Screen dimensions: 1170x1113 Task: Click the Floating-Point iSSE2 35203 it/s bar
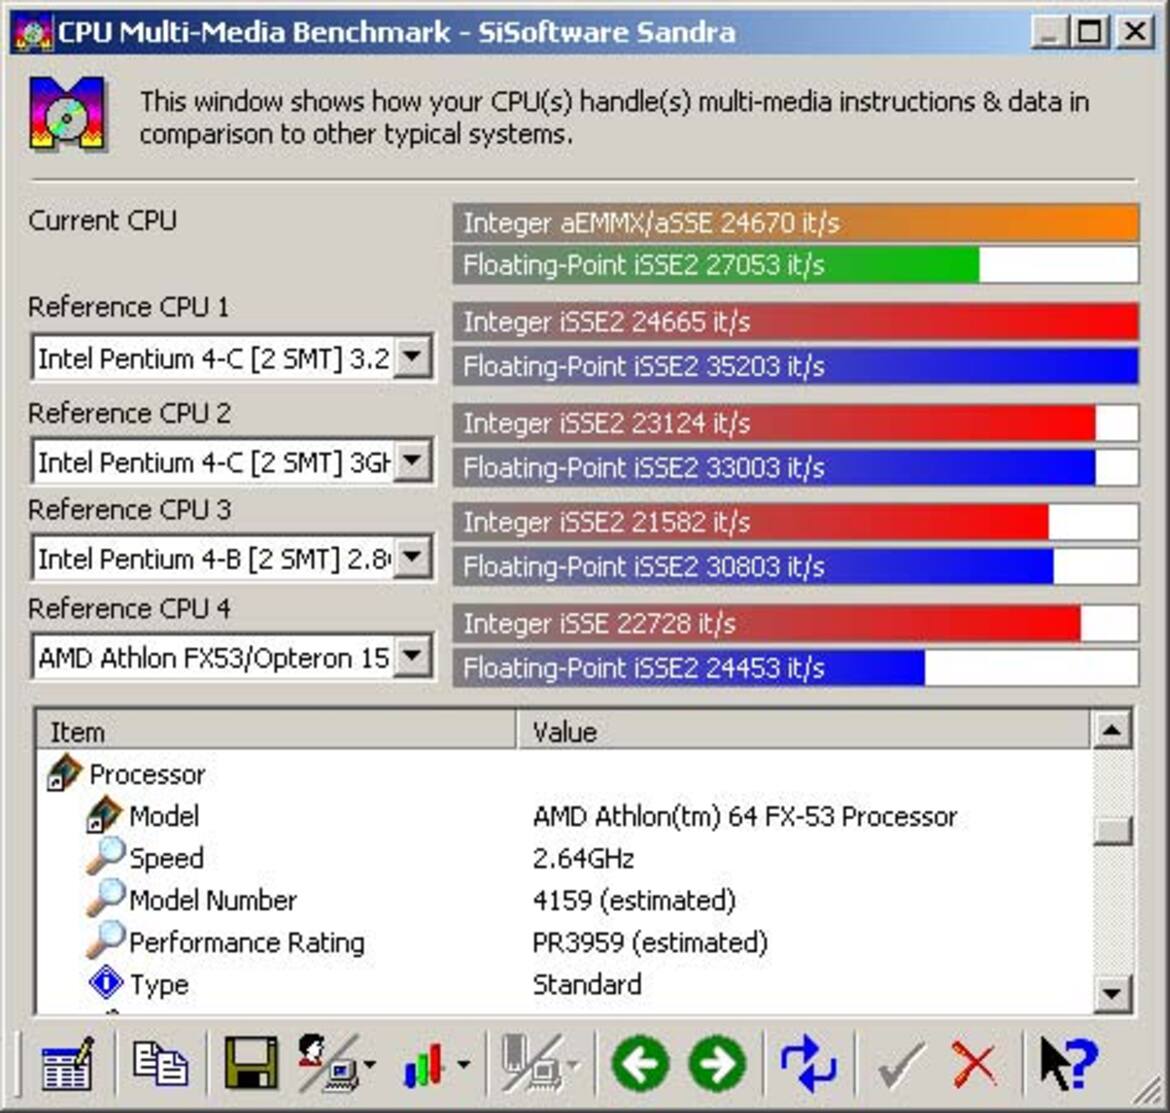tap(795, 366)
